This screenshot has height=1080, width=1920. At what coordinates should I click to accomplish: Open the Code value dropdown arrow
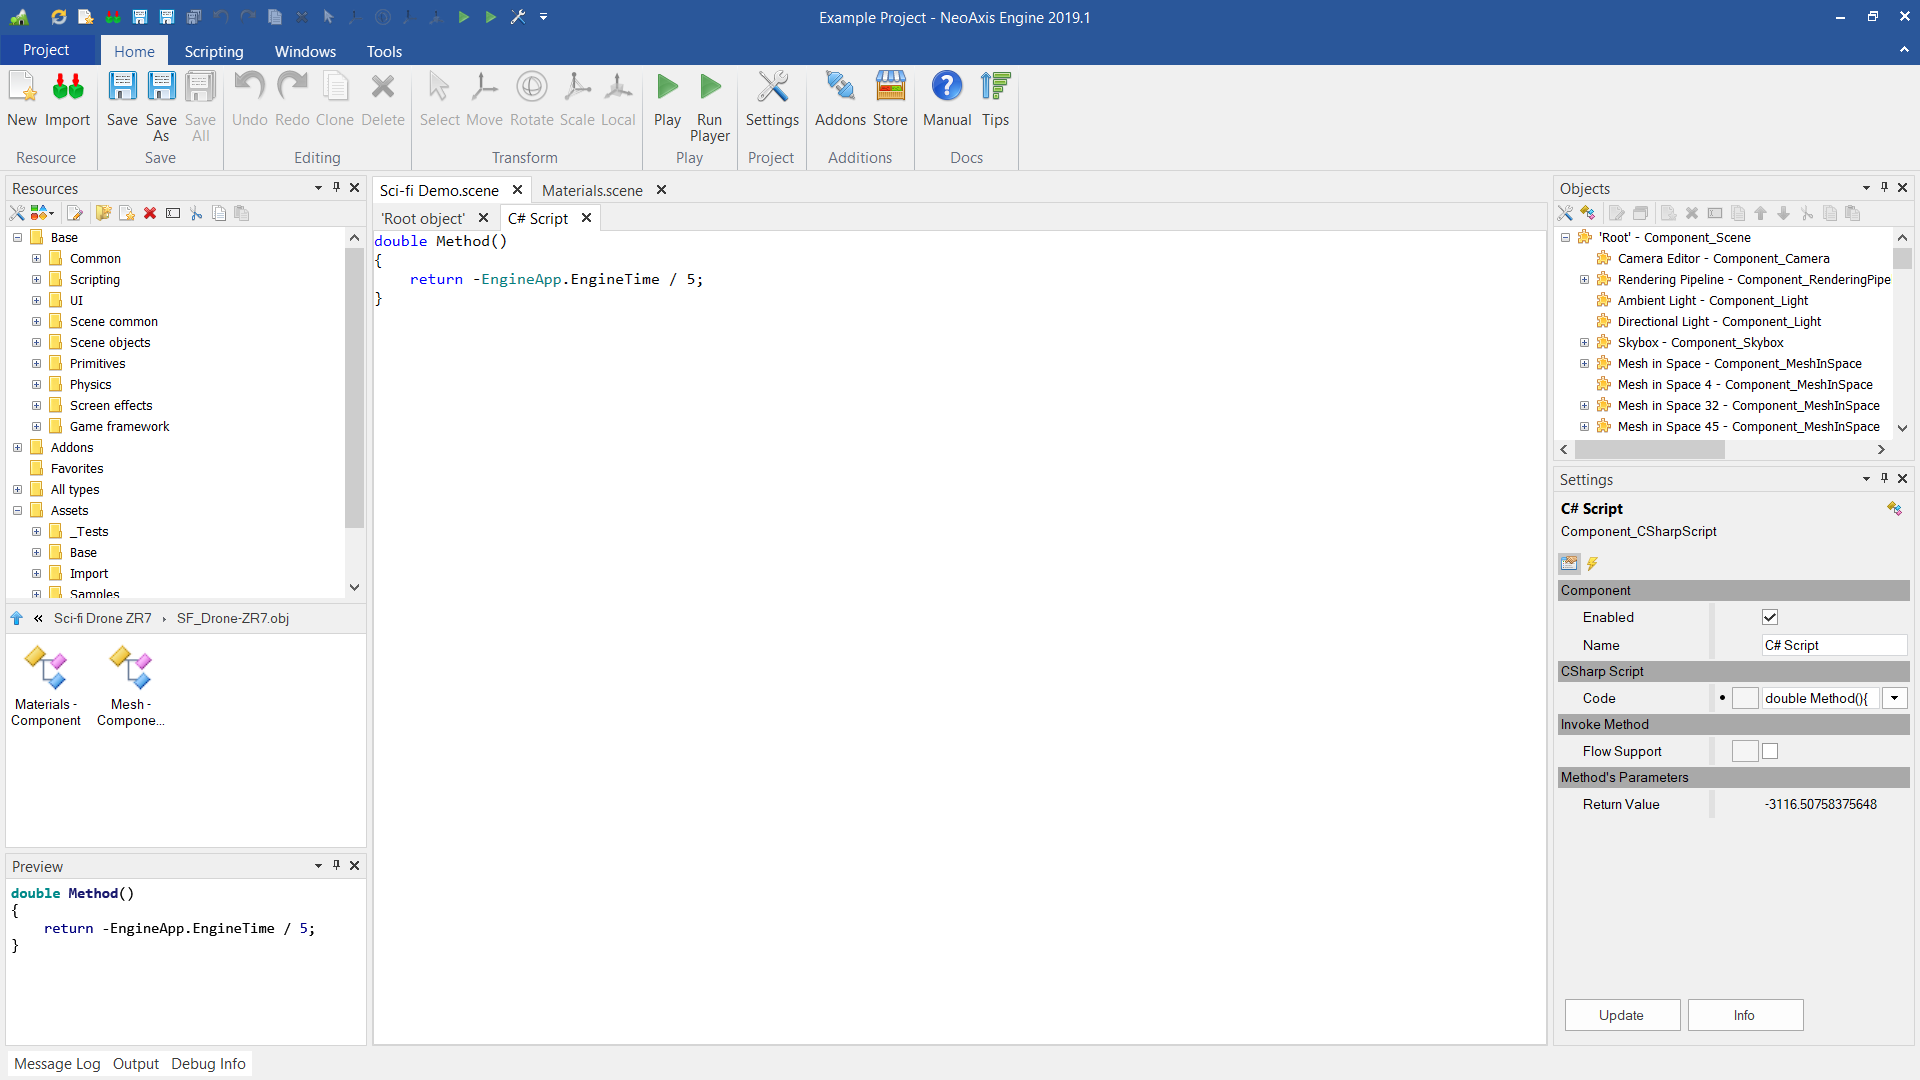coord(1894,698)
